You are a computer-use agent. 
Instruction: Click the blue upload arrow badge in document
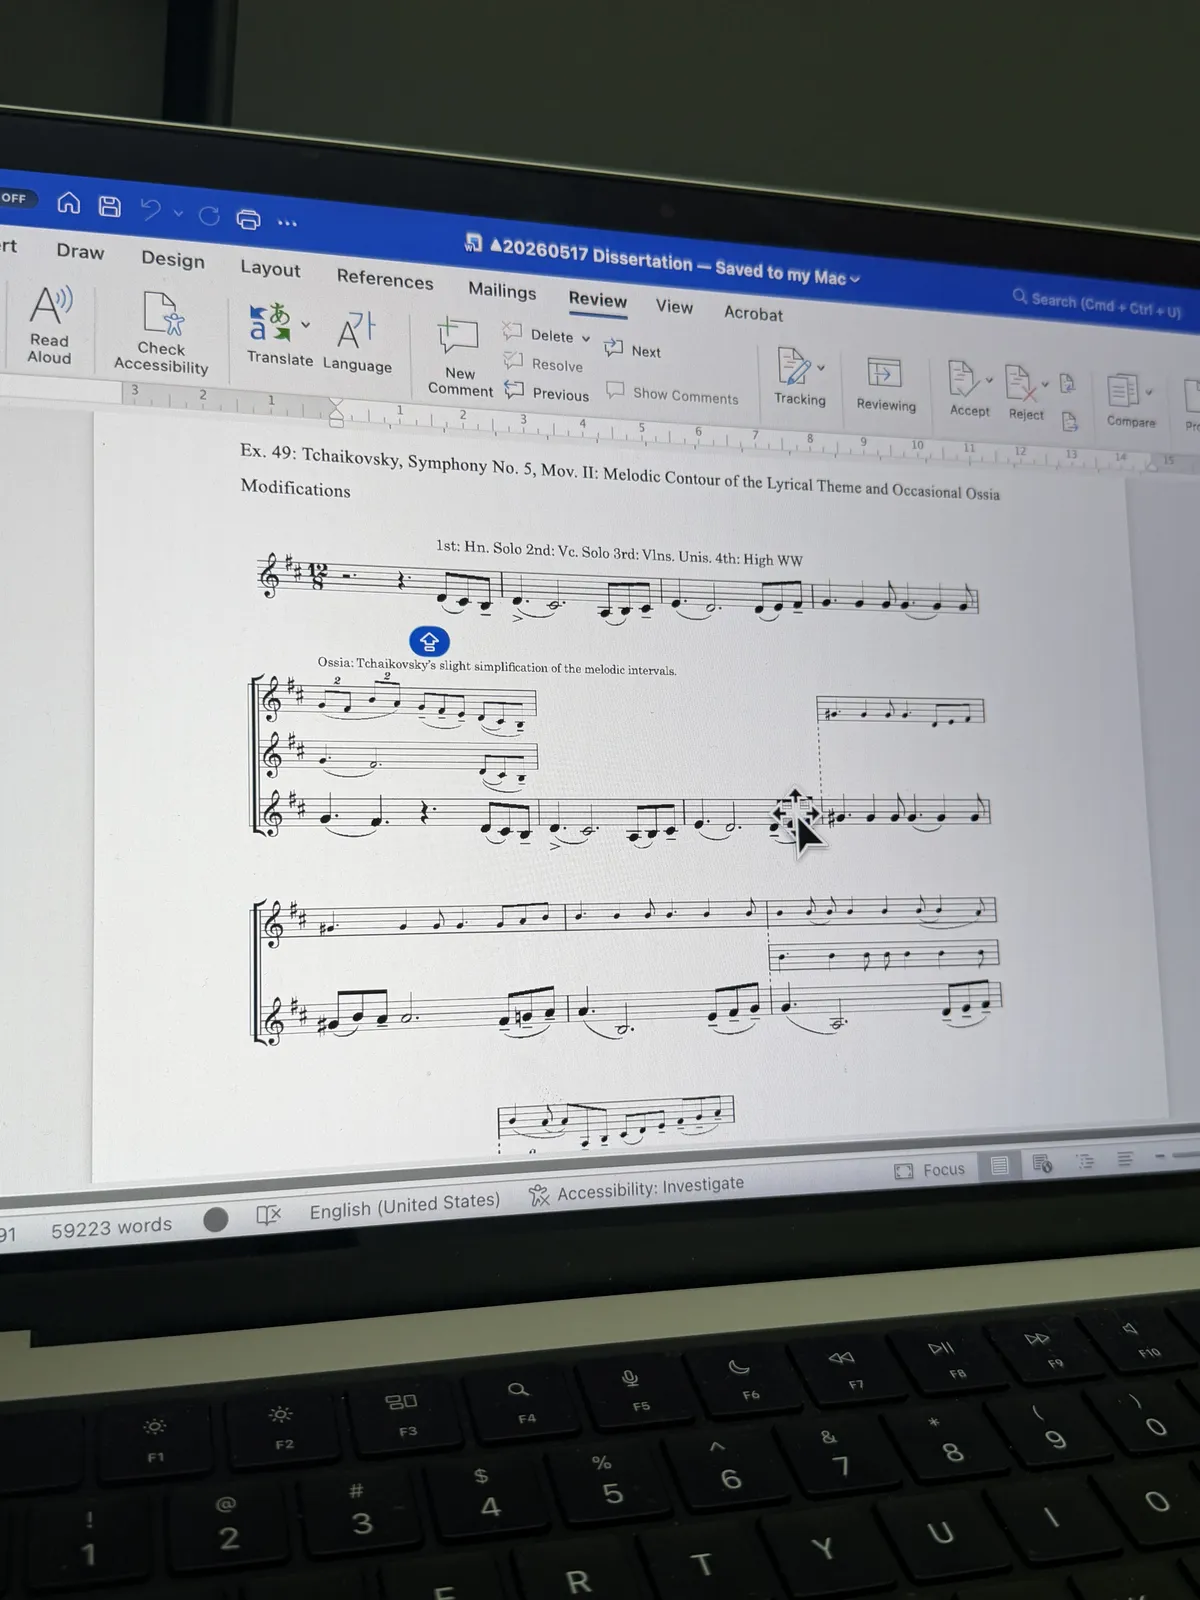point(430,641)
